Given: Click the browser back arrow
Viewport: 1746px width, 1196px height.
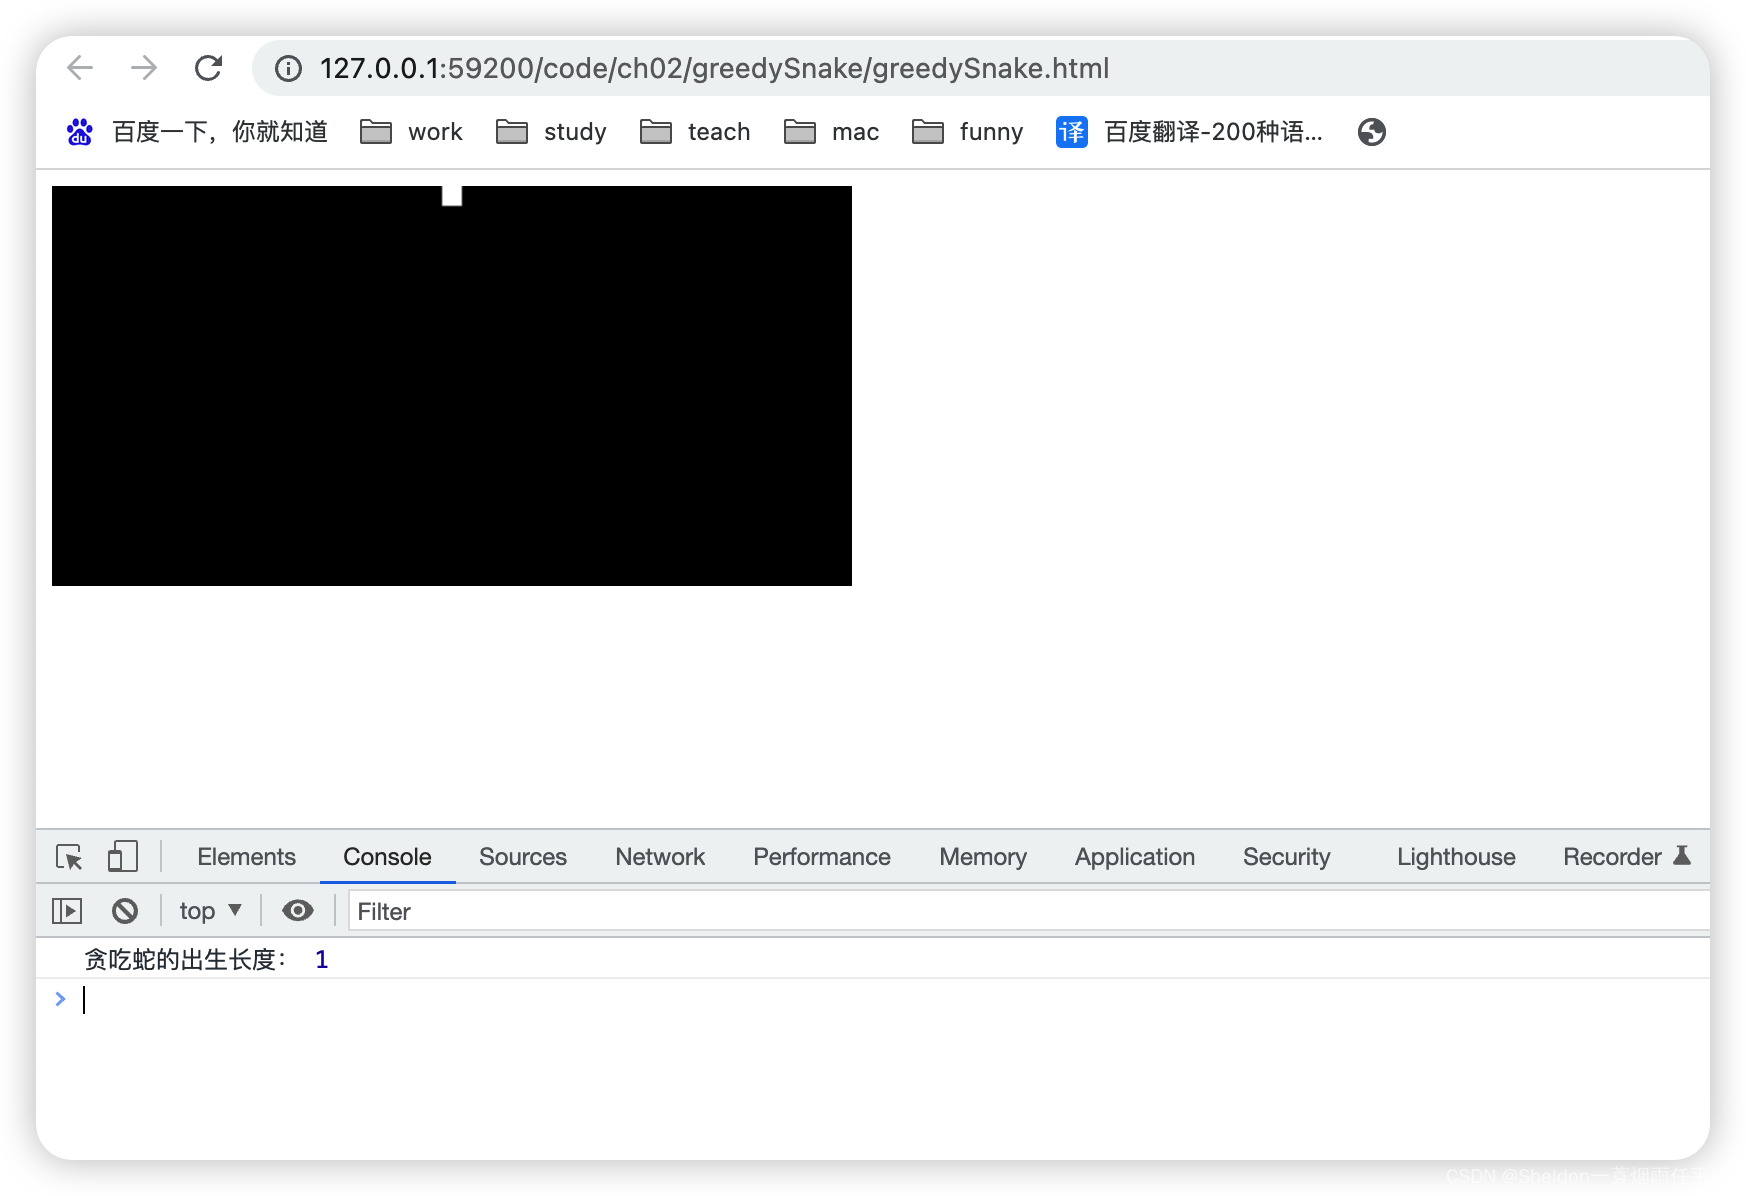Looking at the screenshot, I should [x=80, y=68].
